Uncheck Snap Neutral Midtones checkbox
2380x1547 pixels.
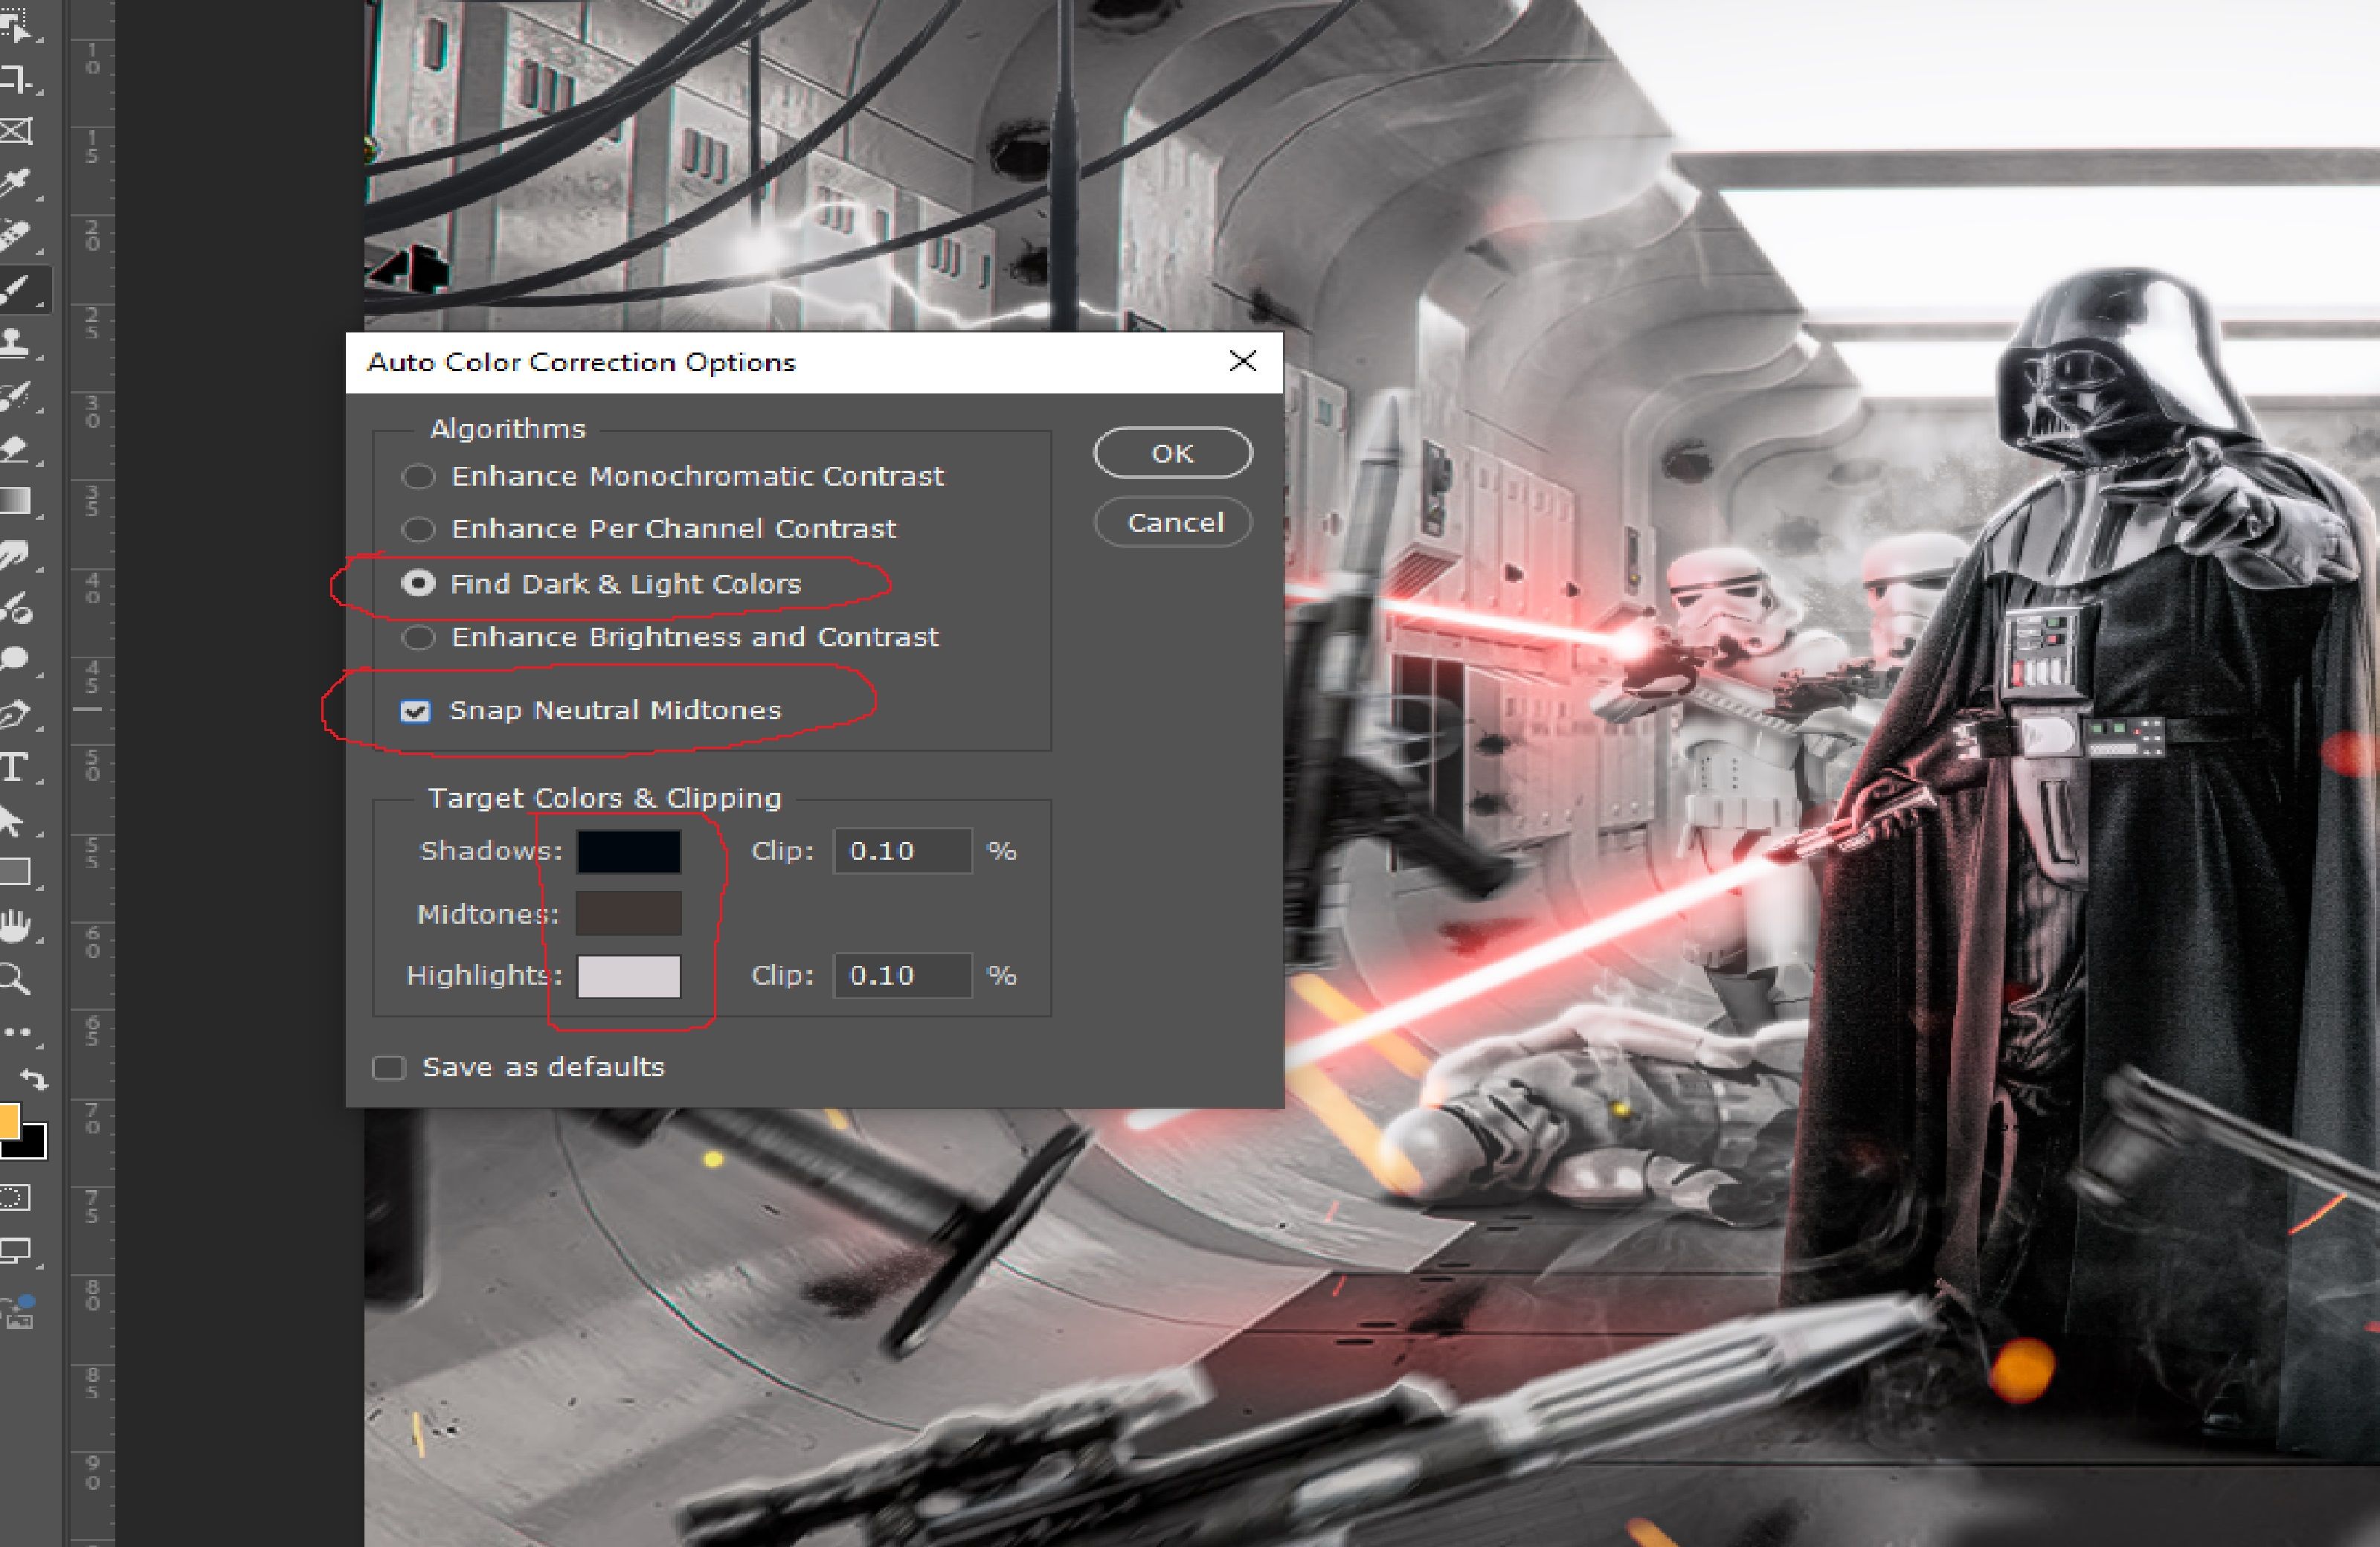point(415,711)
